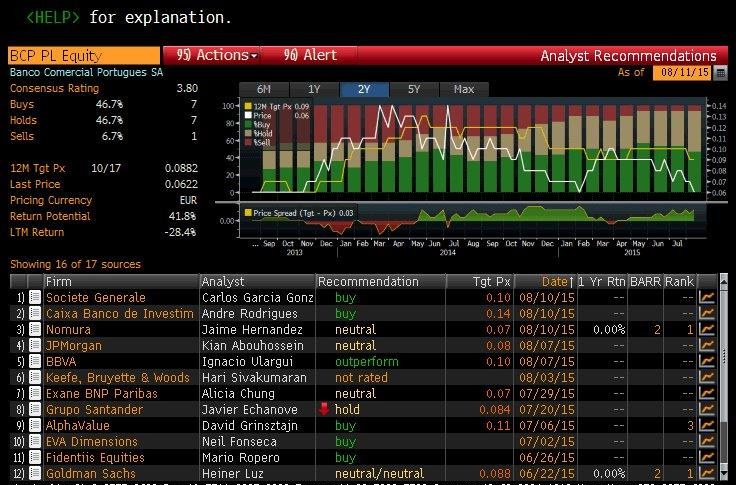Sort table by 1 Yr Rtn column
Screen dimensions: 736x485
pos(602,282)
